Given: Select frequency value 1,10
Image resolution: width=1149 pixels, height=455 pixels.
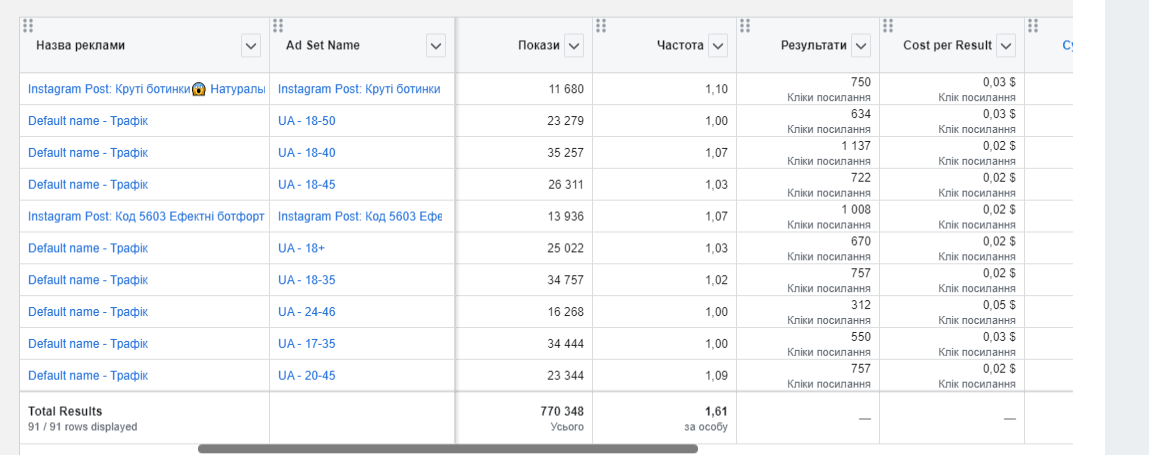Looking at the screenshot, I should [x=717, y=89].
